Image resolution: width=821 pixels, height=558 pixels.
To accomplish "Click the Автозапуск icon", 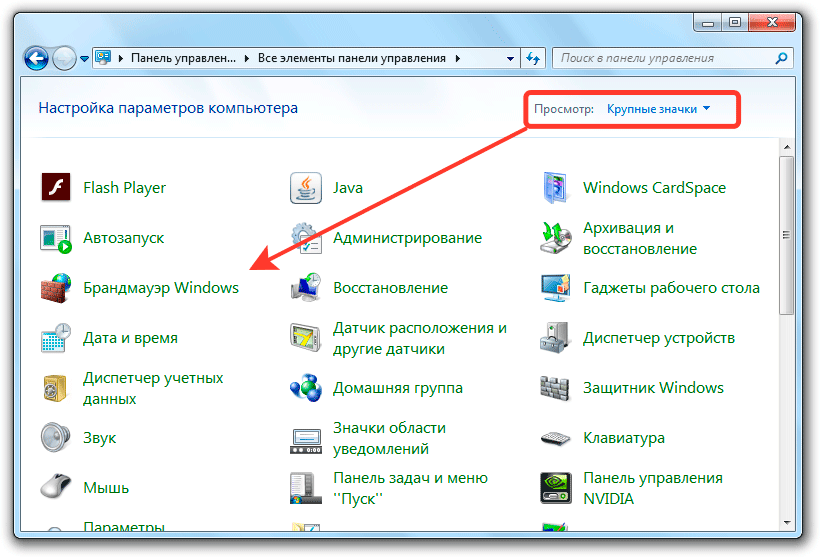I will coord(56,239).
